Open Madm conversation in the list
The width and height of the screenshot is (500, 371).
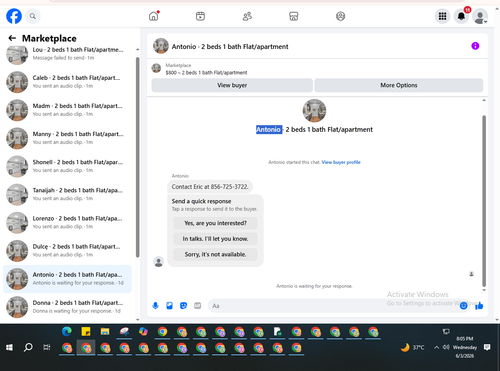(68, 110)
